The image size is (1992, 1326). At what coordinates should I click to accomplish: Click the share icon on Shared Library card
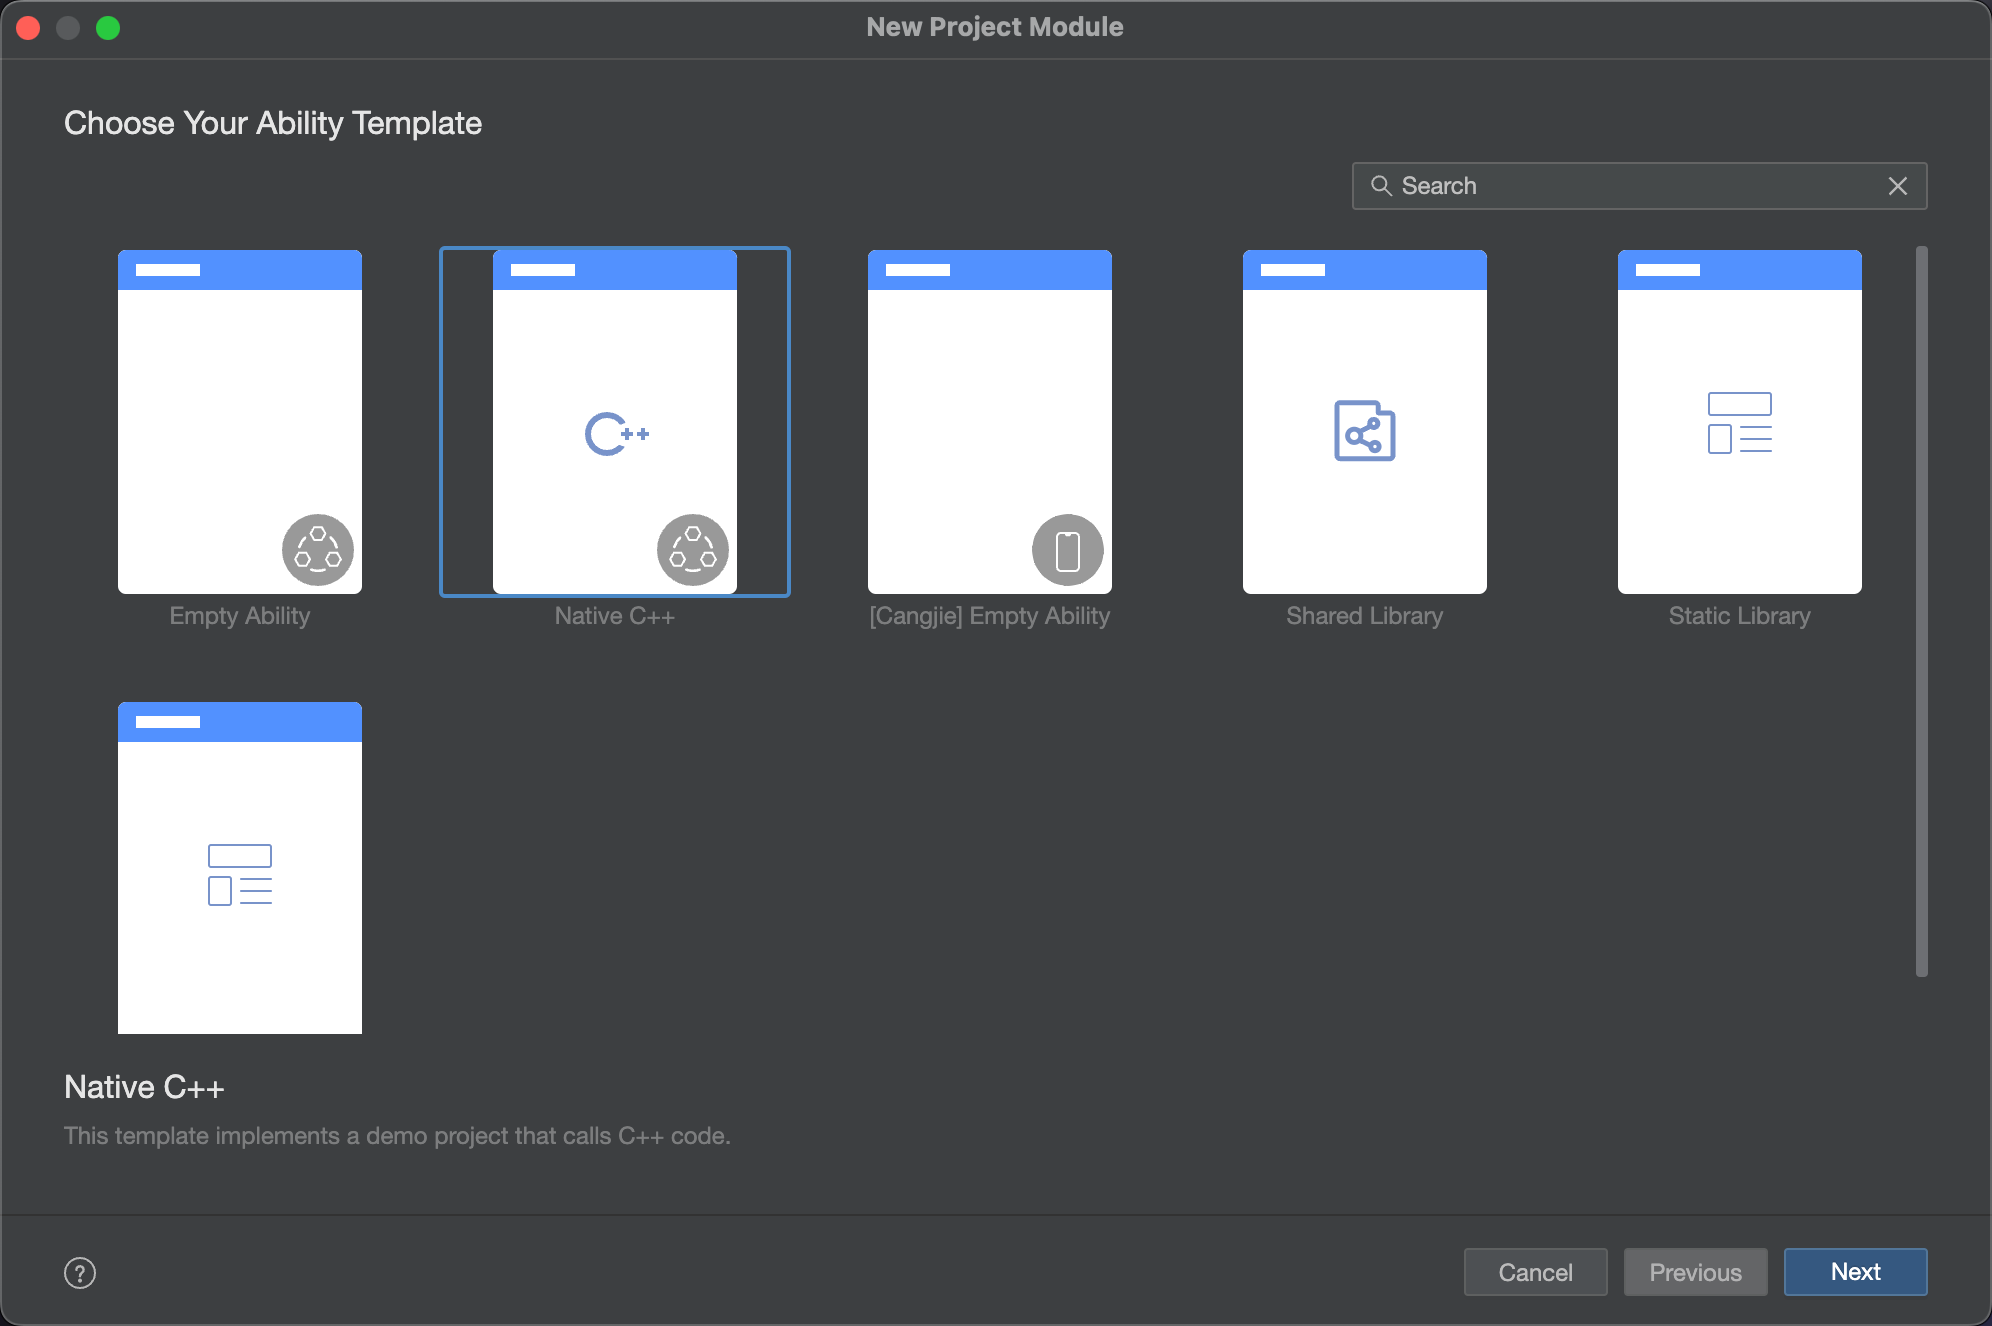(1364, 432)
